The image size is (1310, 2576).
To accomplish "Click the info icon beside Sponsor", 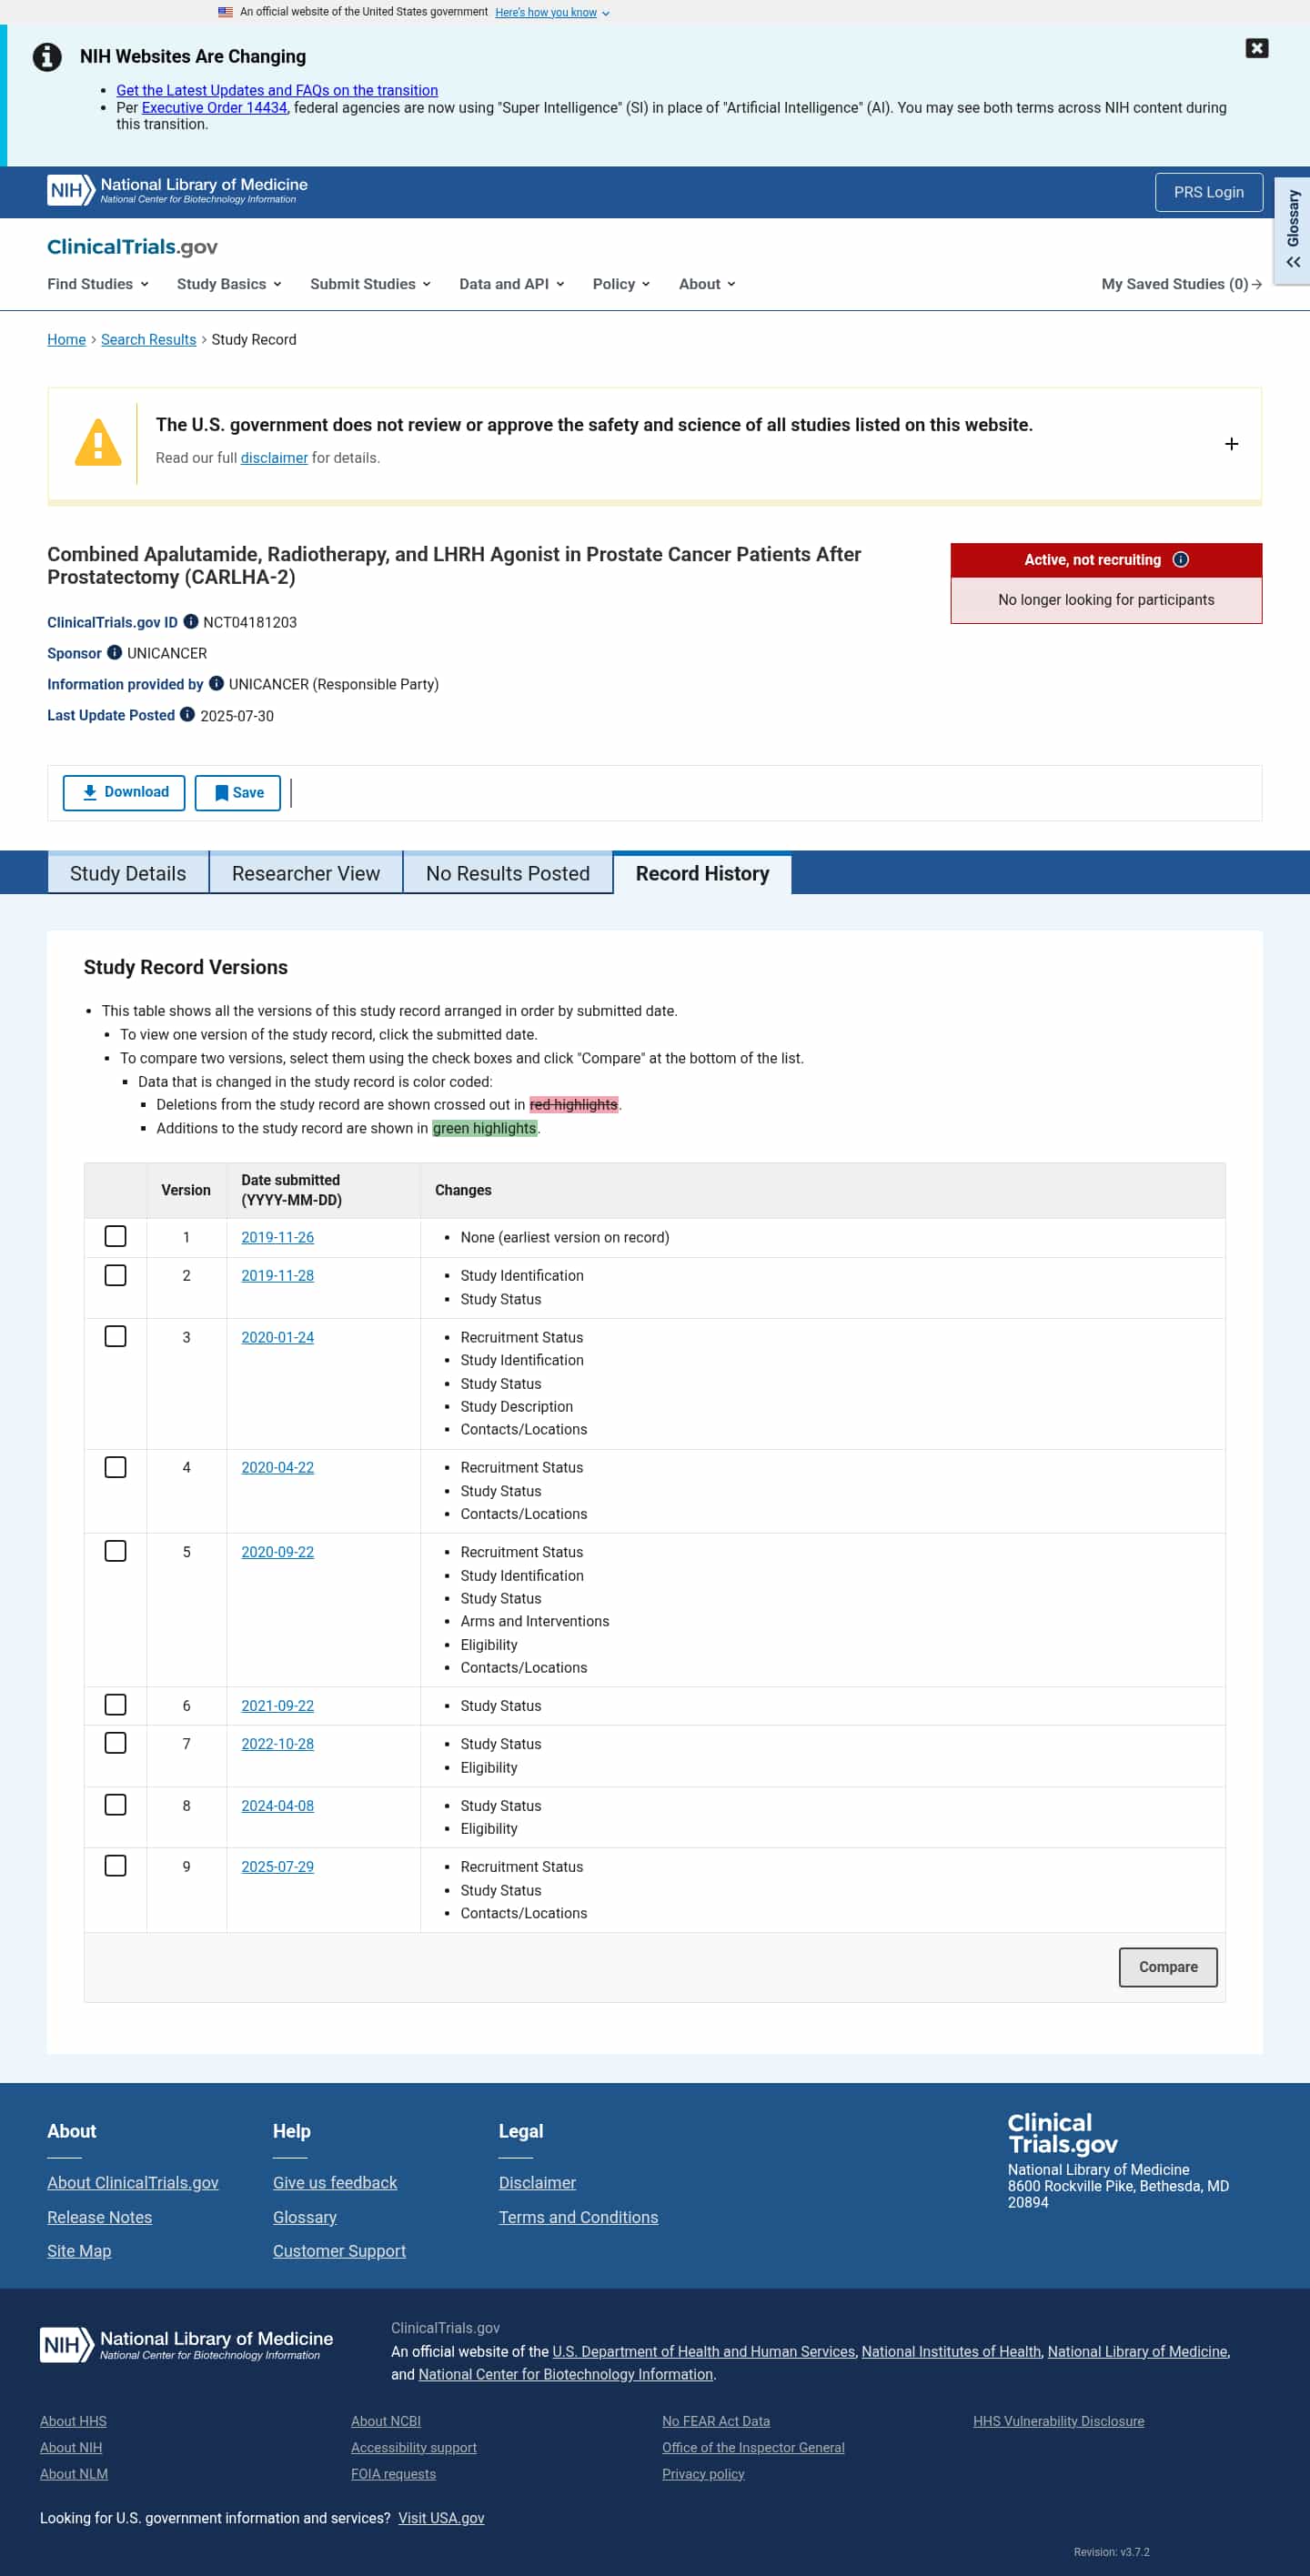I will point(114,652).
